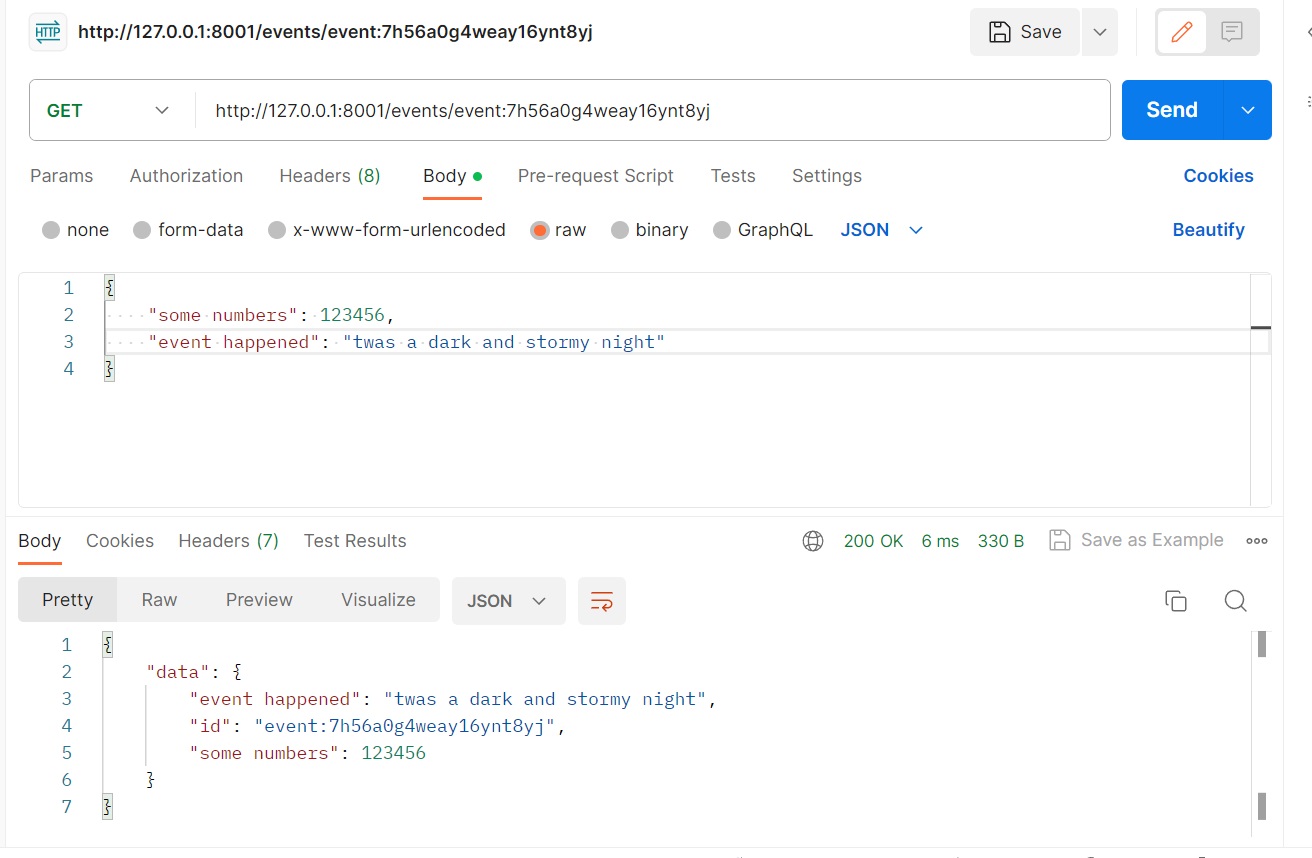Screen dimensions: 1312x858
Task: Click the request editor vertical scrollbar
Action: (x=1261, y=389)
